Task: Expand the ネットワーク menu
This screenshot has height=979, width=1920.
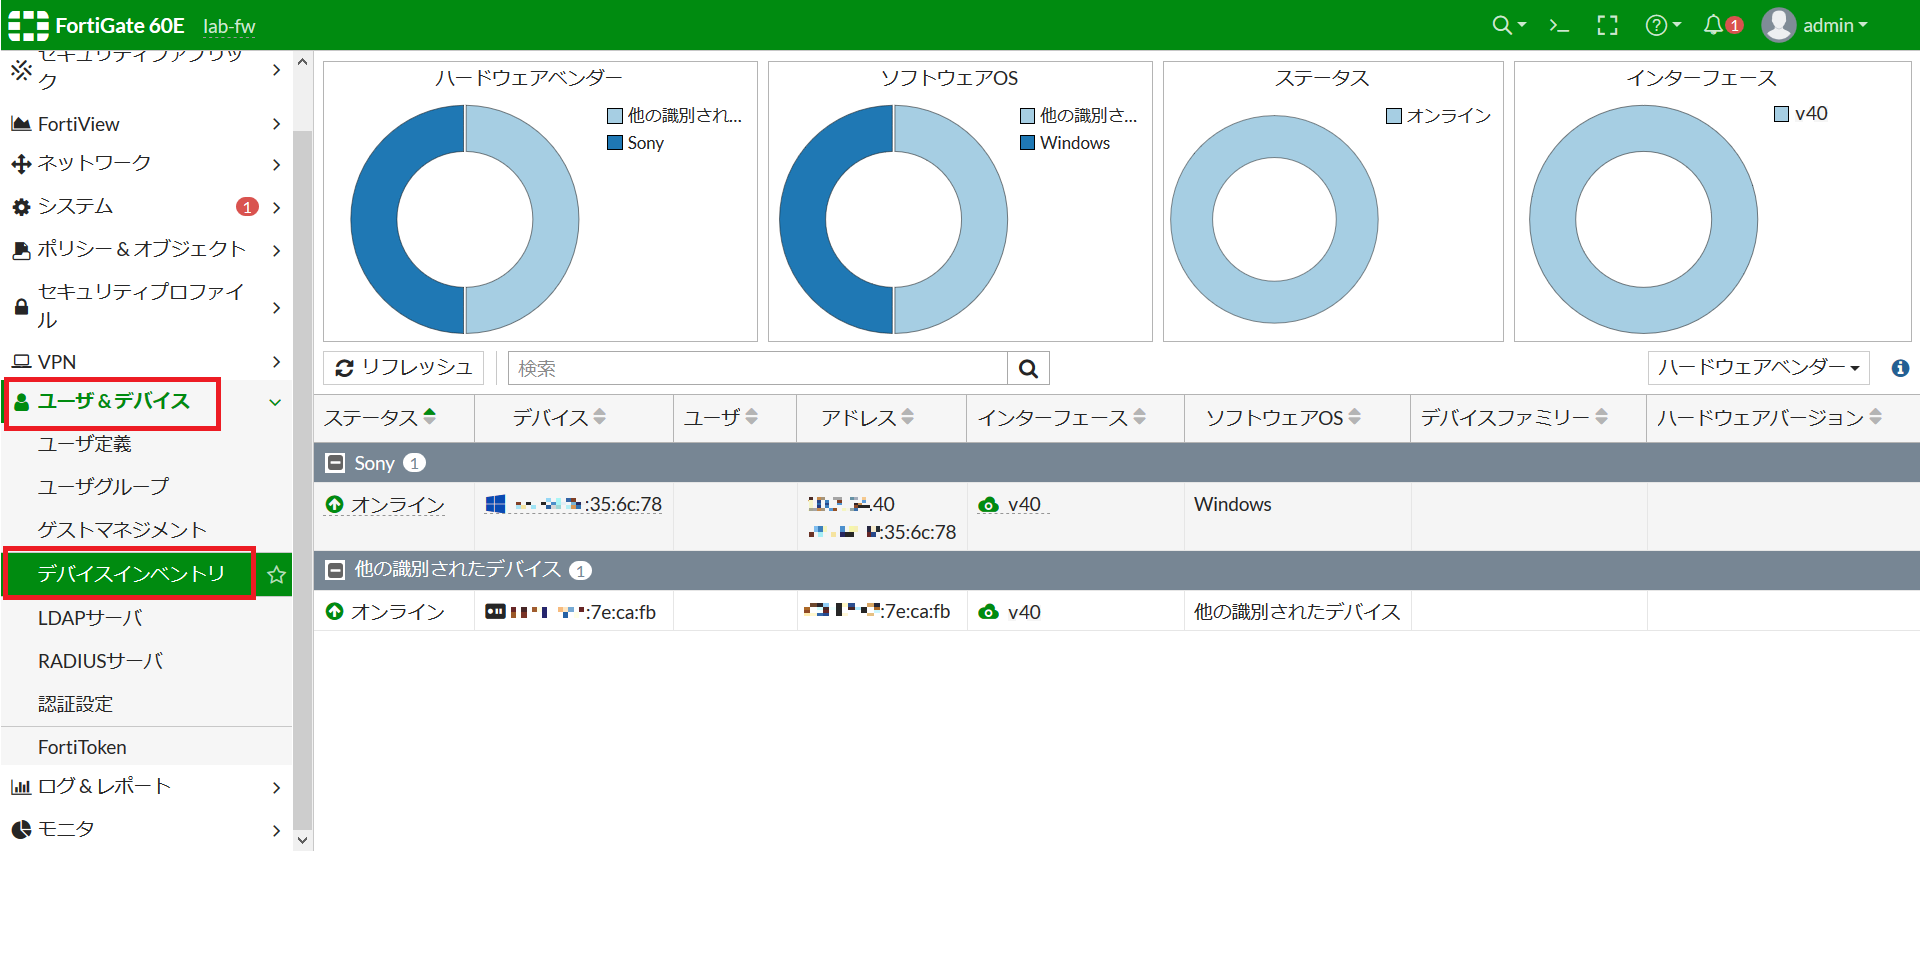Action: 146,163
